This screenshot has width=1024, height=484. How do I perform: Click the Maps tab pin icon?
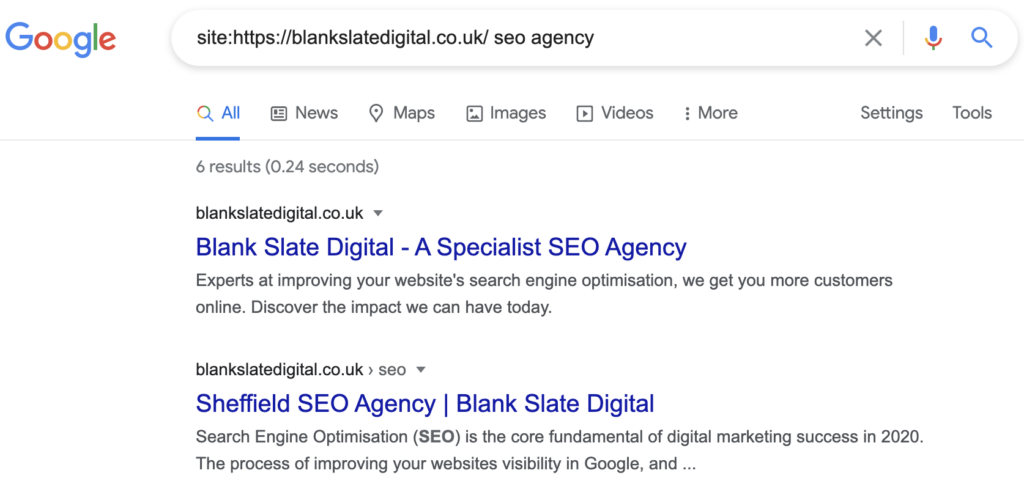(376, 114)
